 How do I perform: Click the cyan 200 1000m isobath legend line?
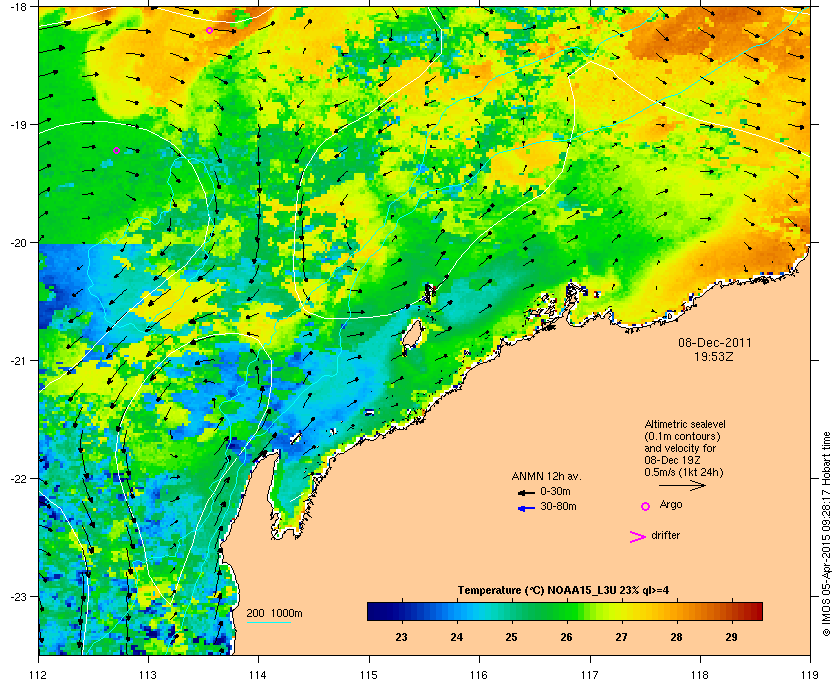[x=269, y=623]
